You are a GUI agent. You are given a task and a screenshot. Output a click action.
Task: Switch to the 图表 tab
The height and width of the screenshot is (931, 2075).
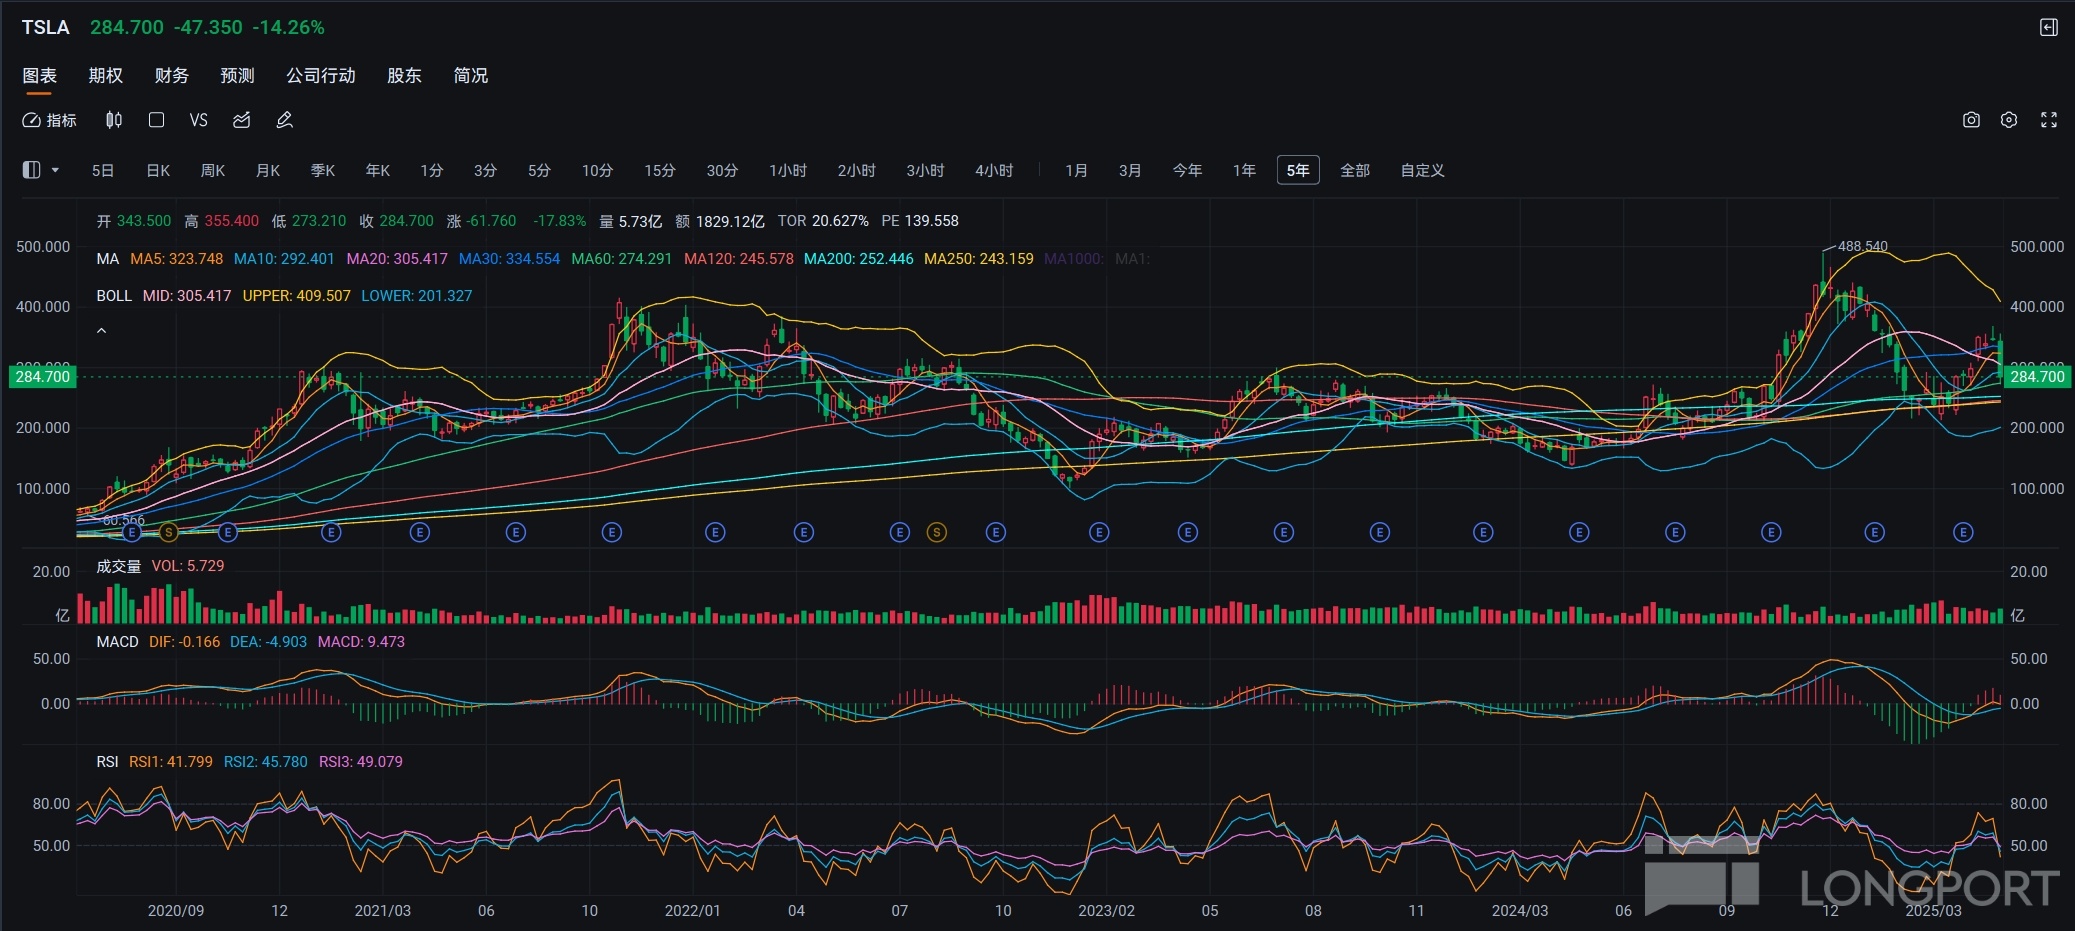pyautogui.click(x=40, y=76)
